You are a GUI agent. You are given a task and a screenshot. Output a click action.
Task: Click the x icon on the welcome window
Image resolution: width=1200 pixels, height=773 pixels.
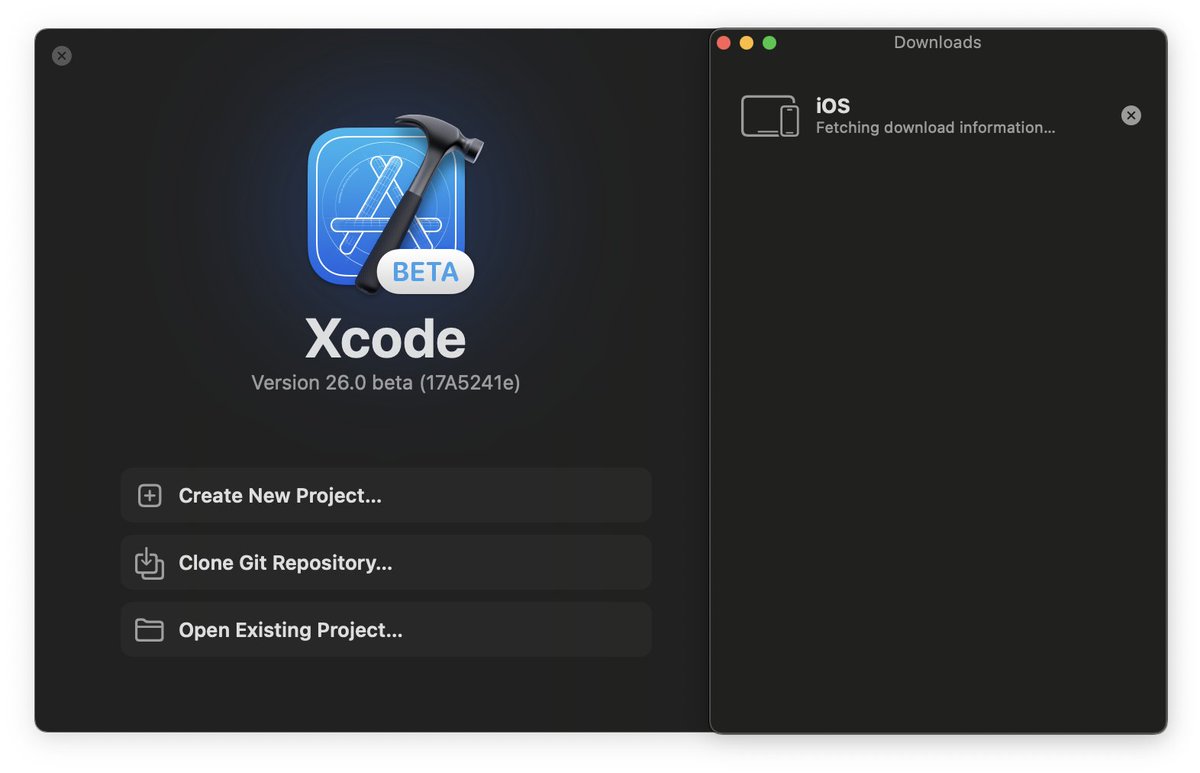pos(61,55)
